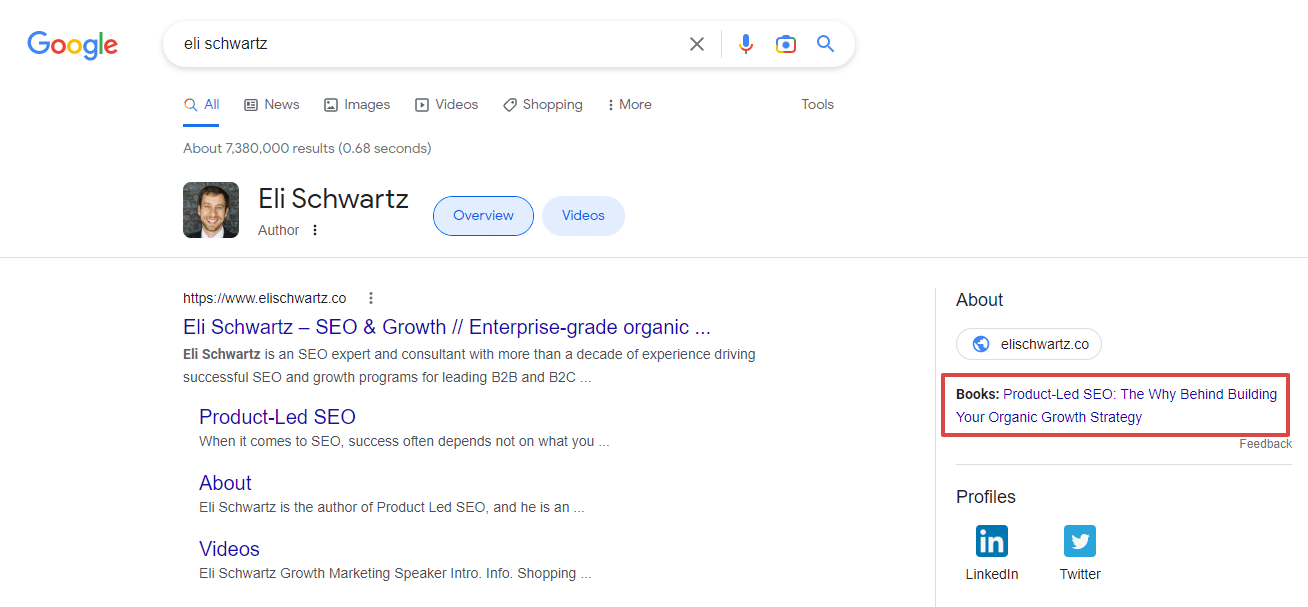Viewport: 1308px width, 607px height.
Task: Open the Eli Schwartz SEO & Growth result title
Action: pyautogui.click(x=447, y=327)
